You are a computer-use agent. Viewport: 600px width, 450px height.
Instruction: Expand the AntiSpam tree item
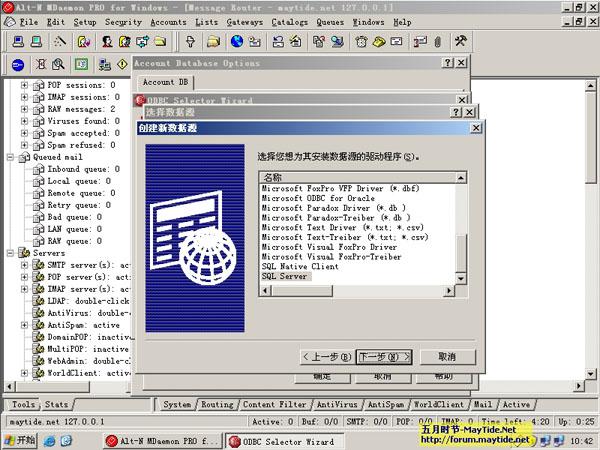point(24,325)
